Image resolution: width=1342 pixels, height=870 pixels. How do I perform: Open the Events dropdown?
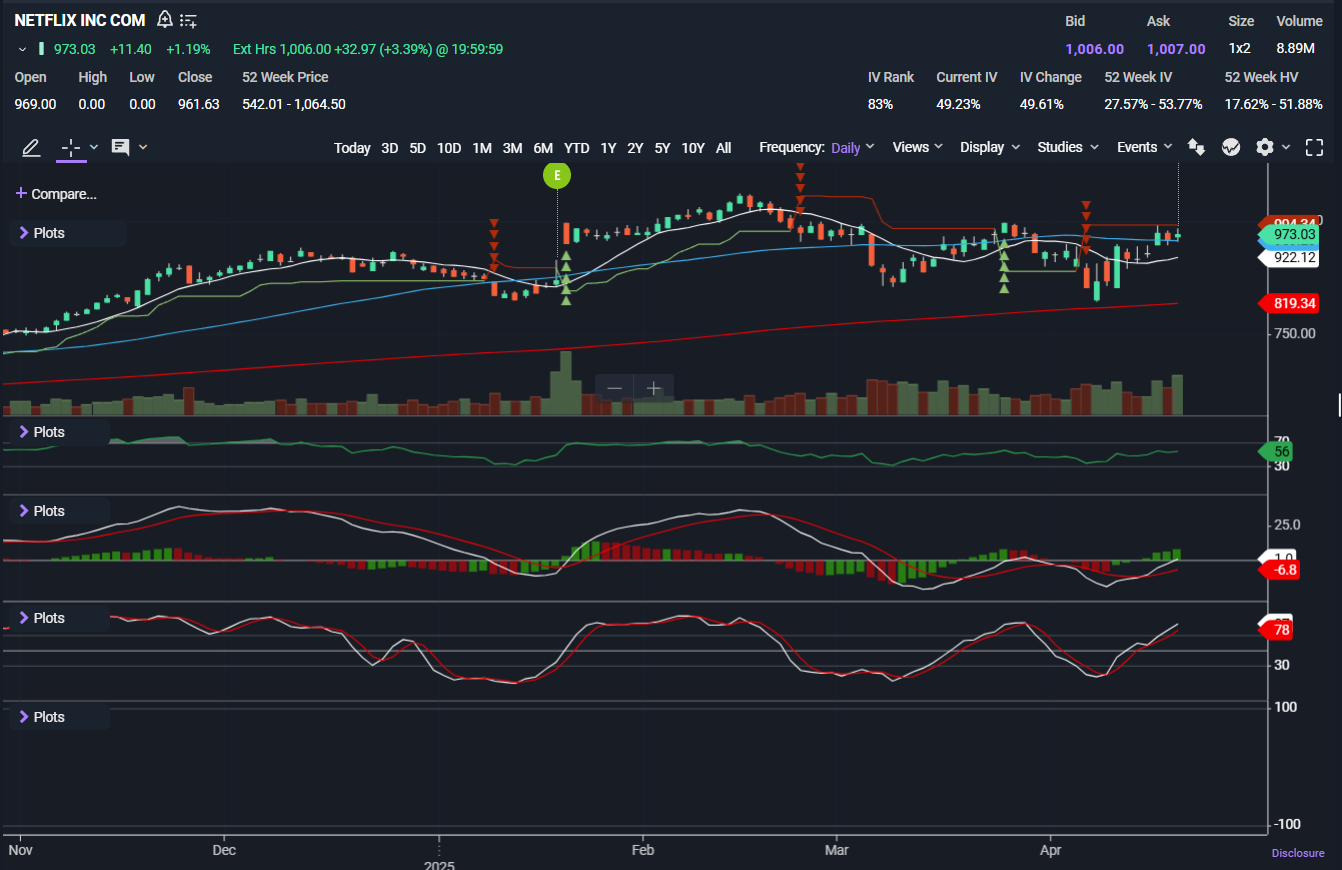1145,147
